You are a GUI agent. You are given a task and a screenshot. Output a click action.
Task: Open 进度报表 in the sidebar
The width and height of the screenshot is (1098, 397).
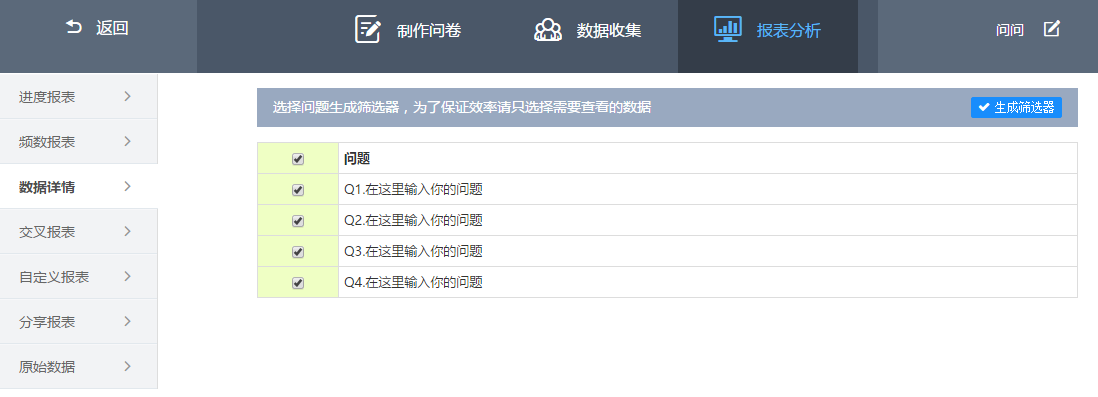click(x=78, y=97)
